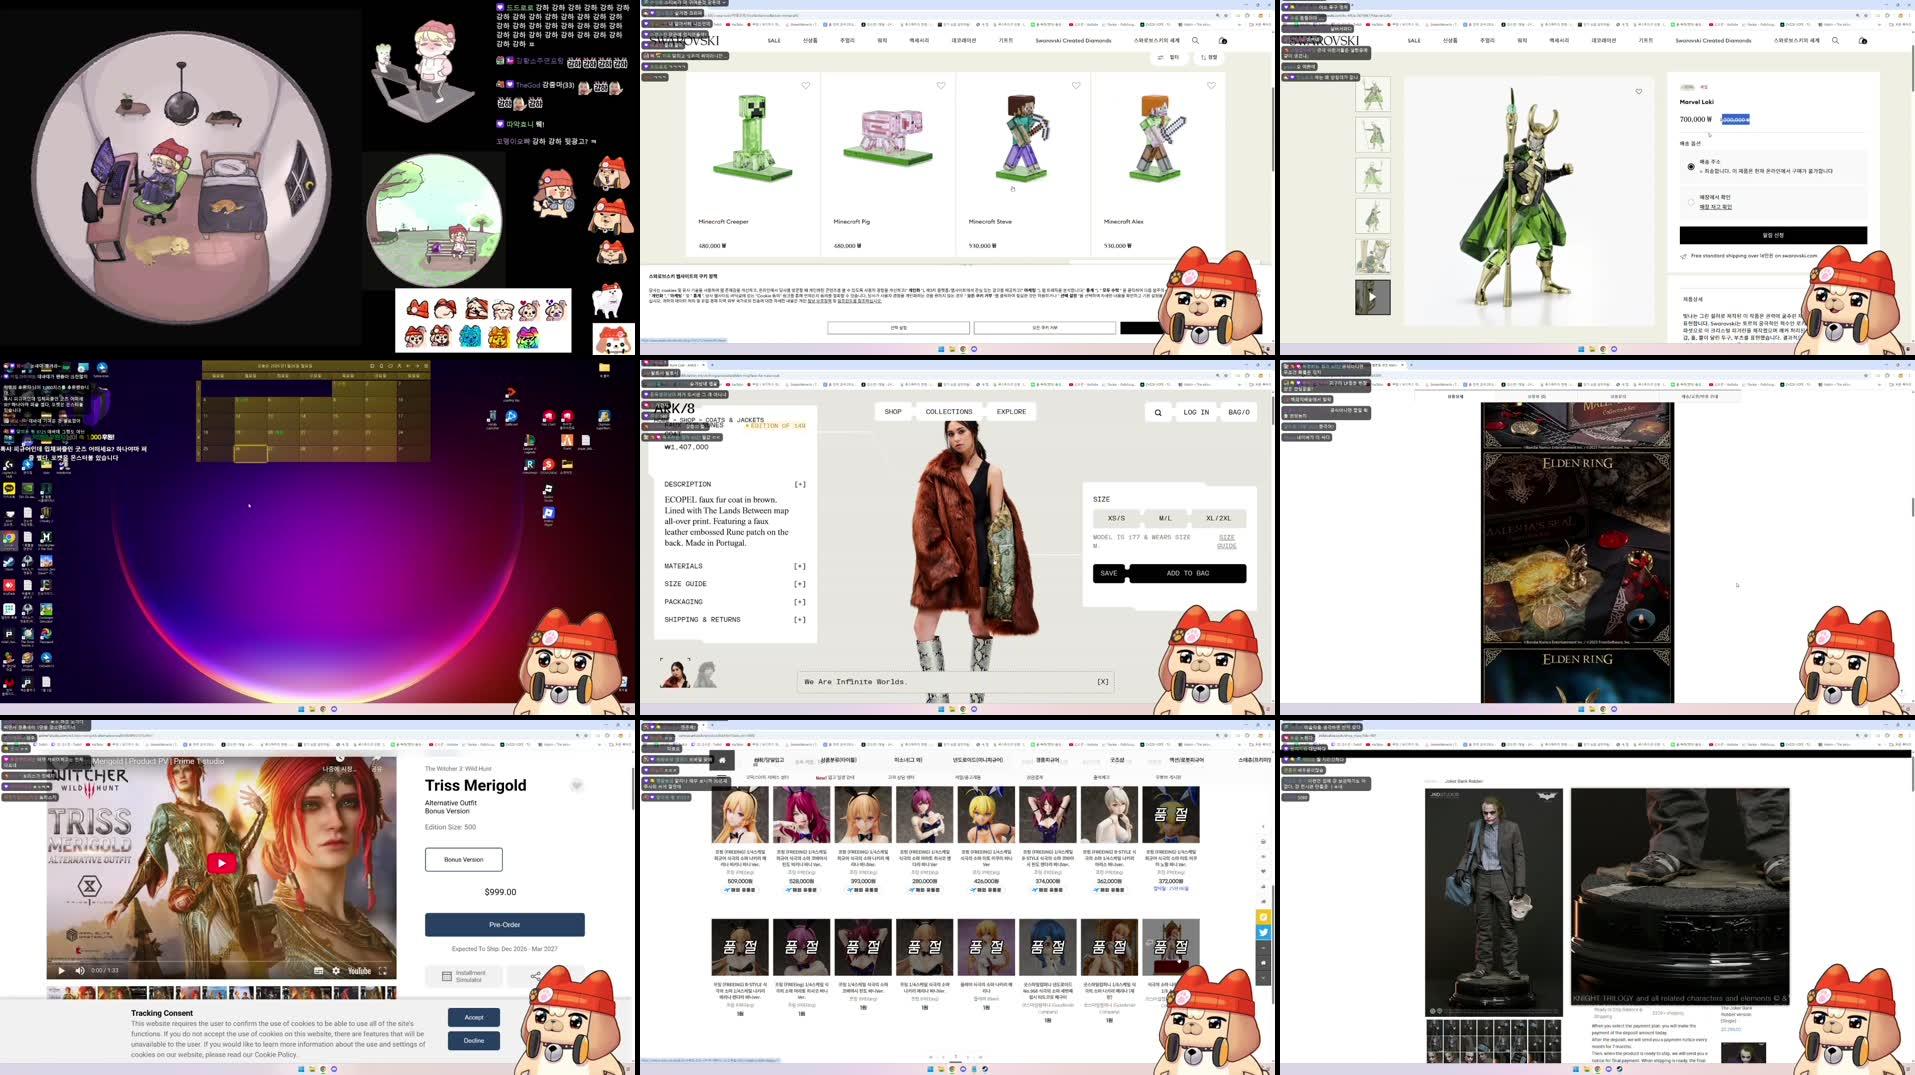Open the Minecraft Steve product thumbnail
Viewport: 1915px width, 1075px height.
click(x=1022, y=140)
